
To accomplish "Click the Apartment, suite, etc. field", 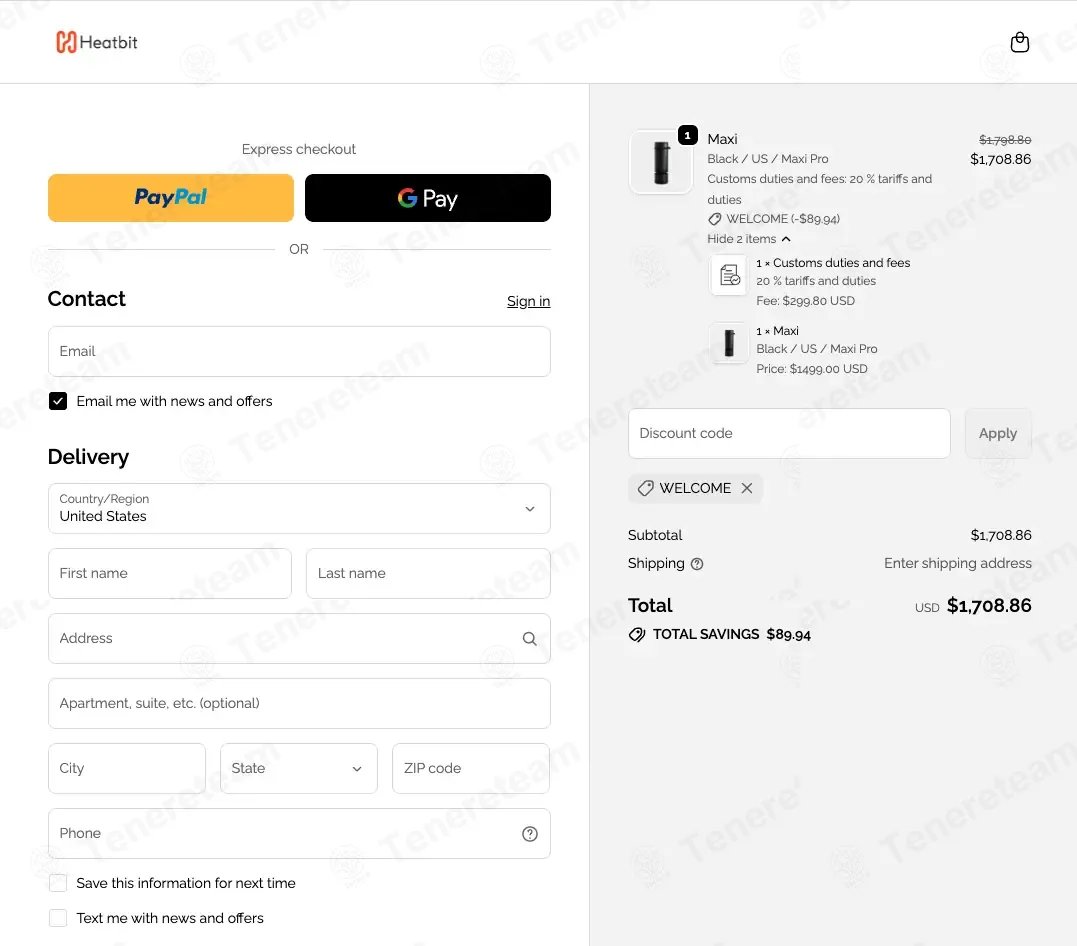I will [299, 703].
